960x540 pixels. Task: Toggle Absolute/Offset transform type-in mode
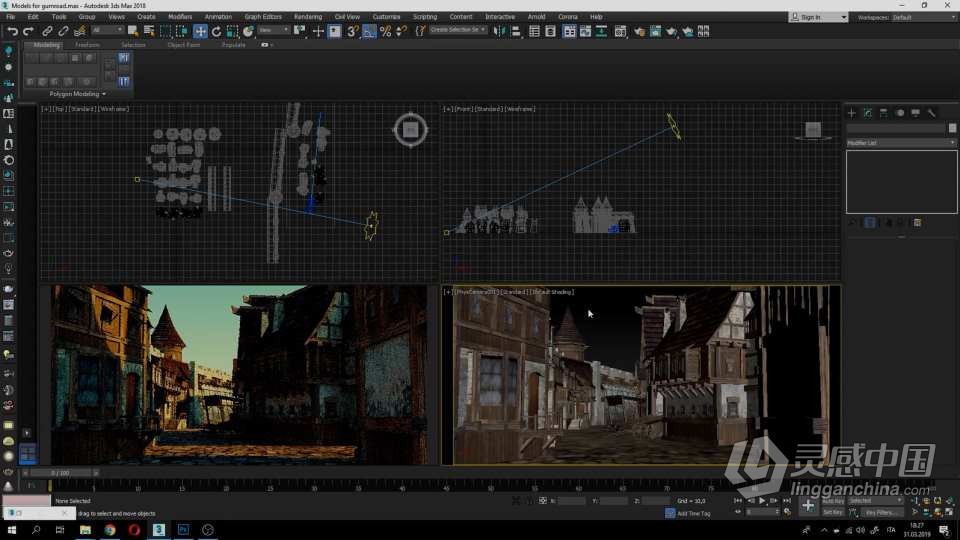click(x=542, y=501)
